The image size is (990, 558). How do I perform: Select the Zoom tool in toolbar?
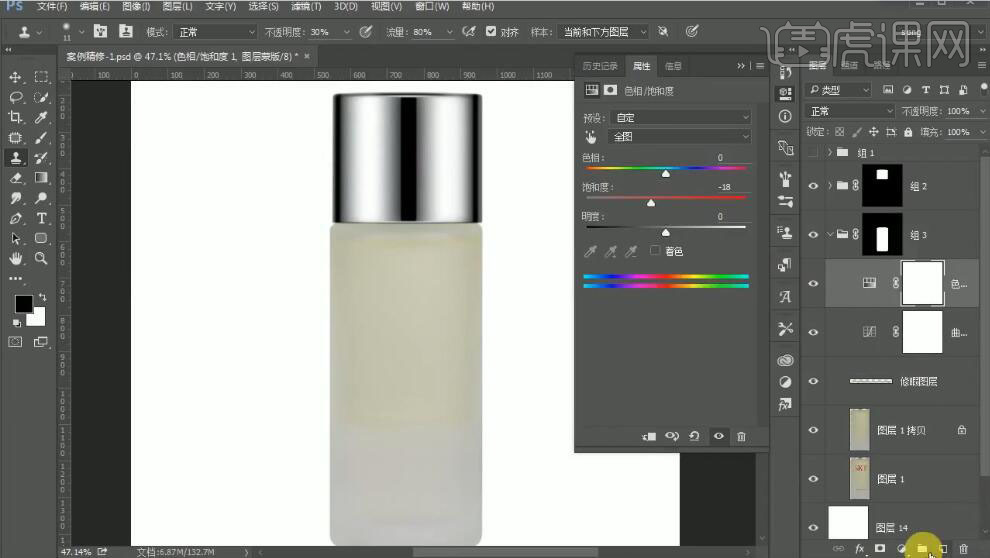point(41,258)
